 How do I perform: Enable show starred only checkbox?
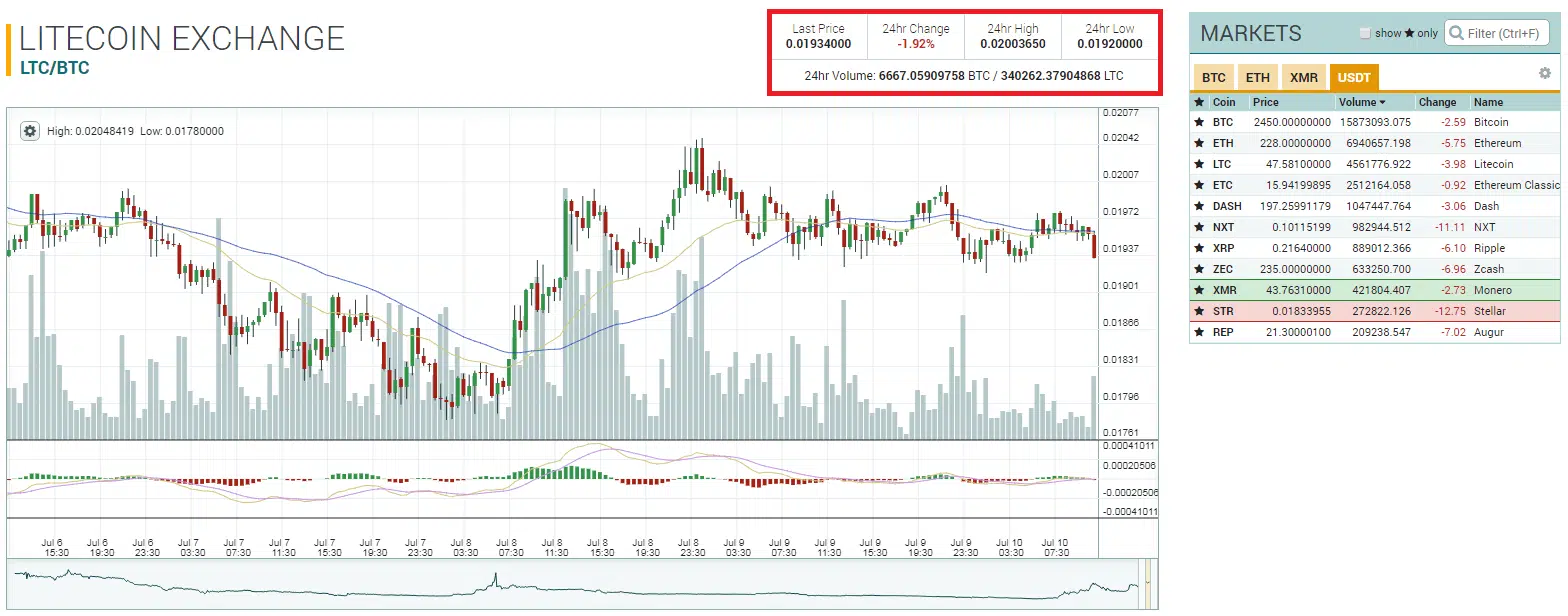(1365, 33)
